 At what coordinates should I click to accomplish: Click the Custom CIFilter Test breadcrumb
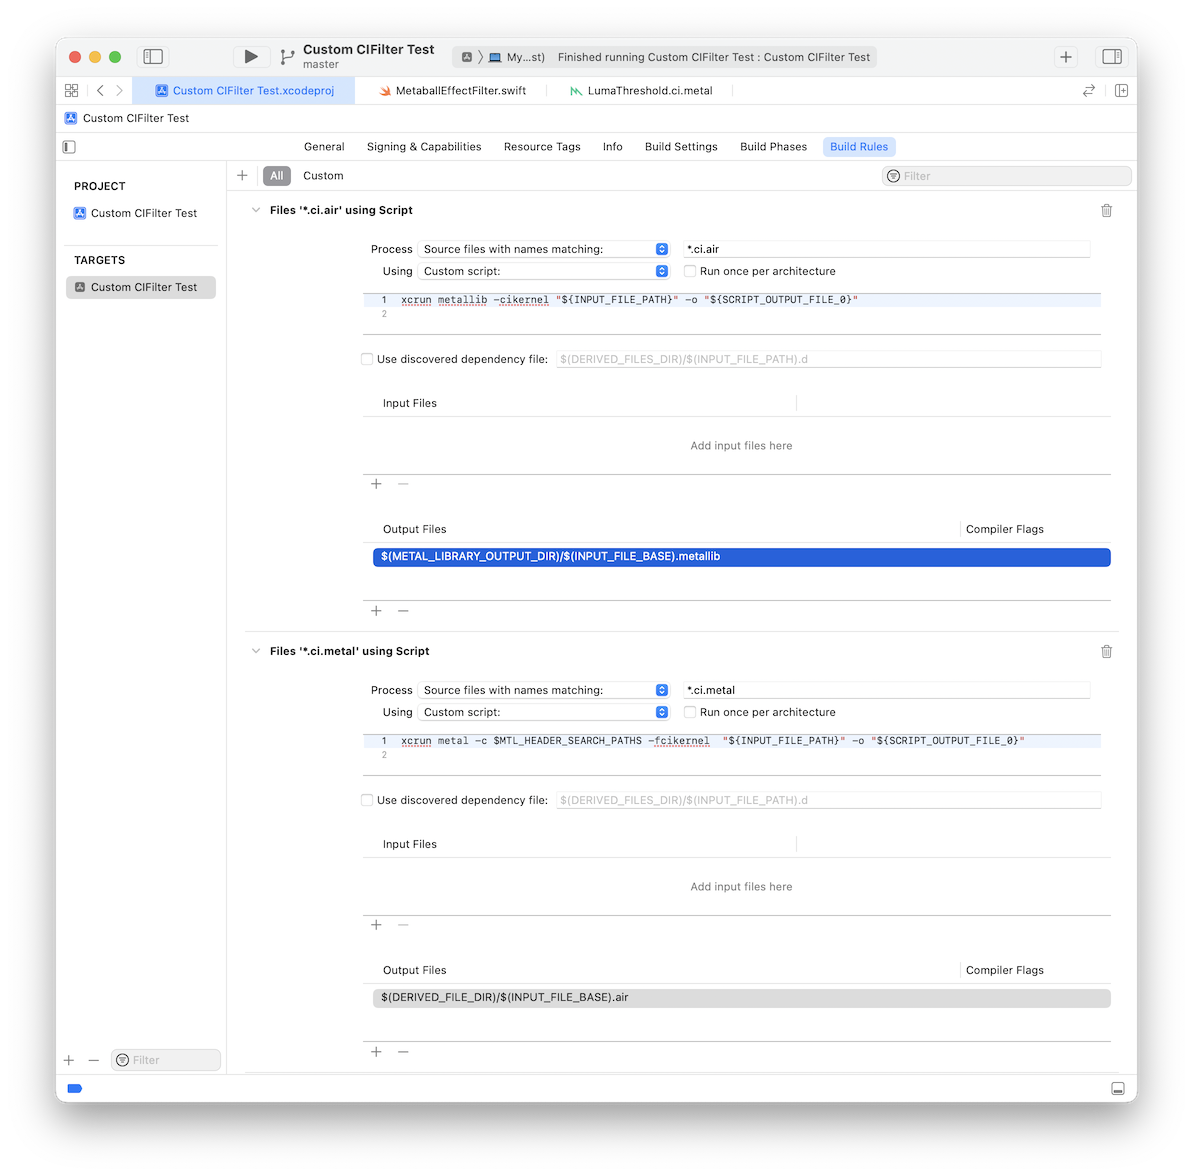tap(127, 118)
